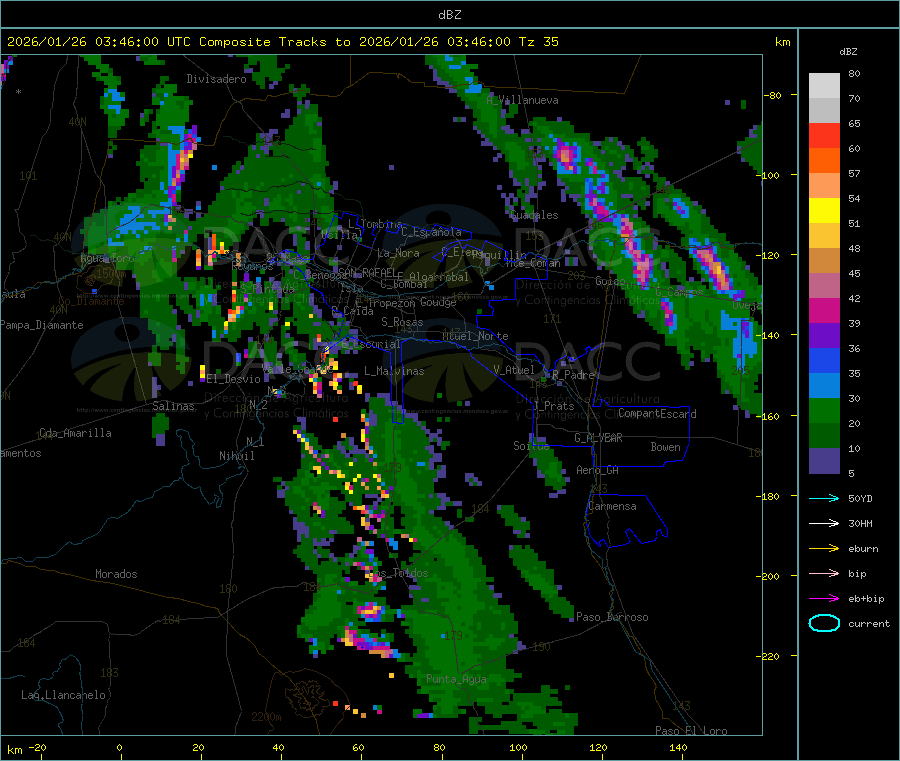Click the purple 5 dBZ legend color

[824, 461]
